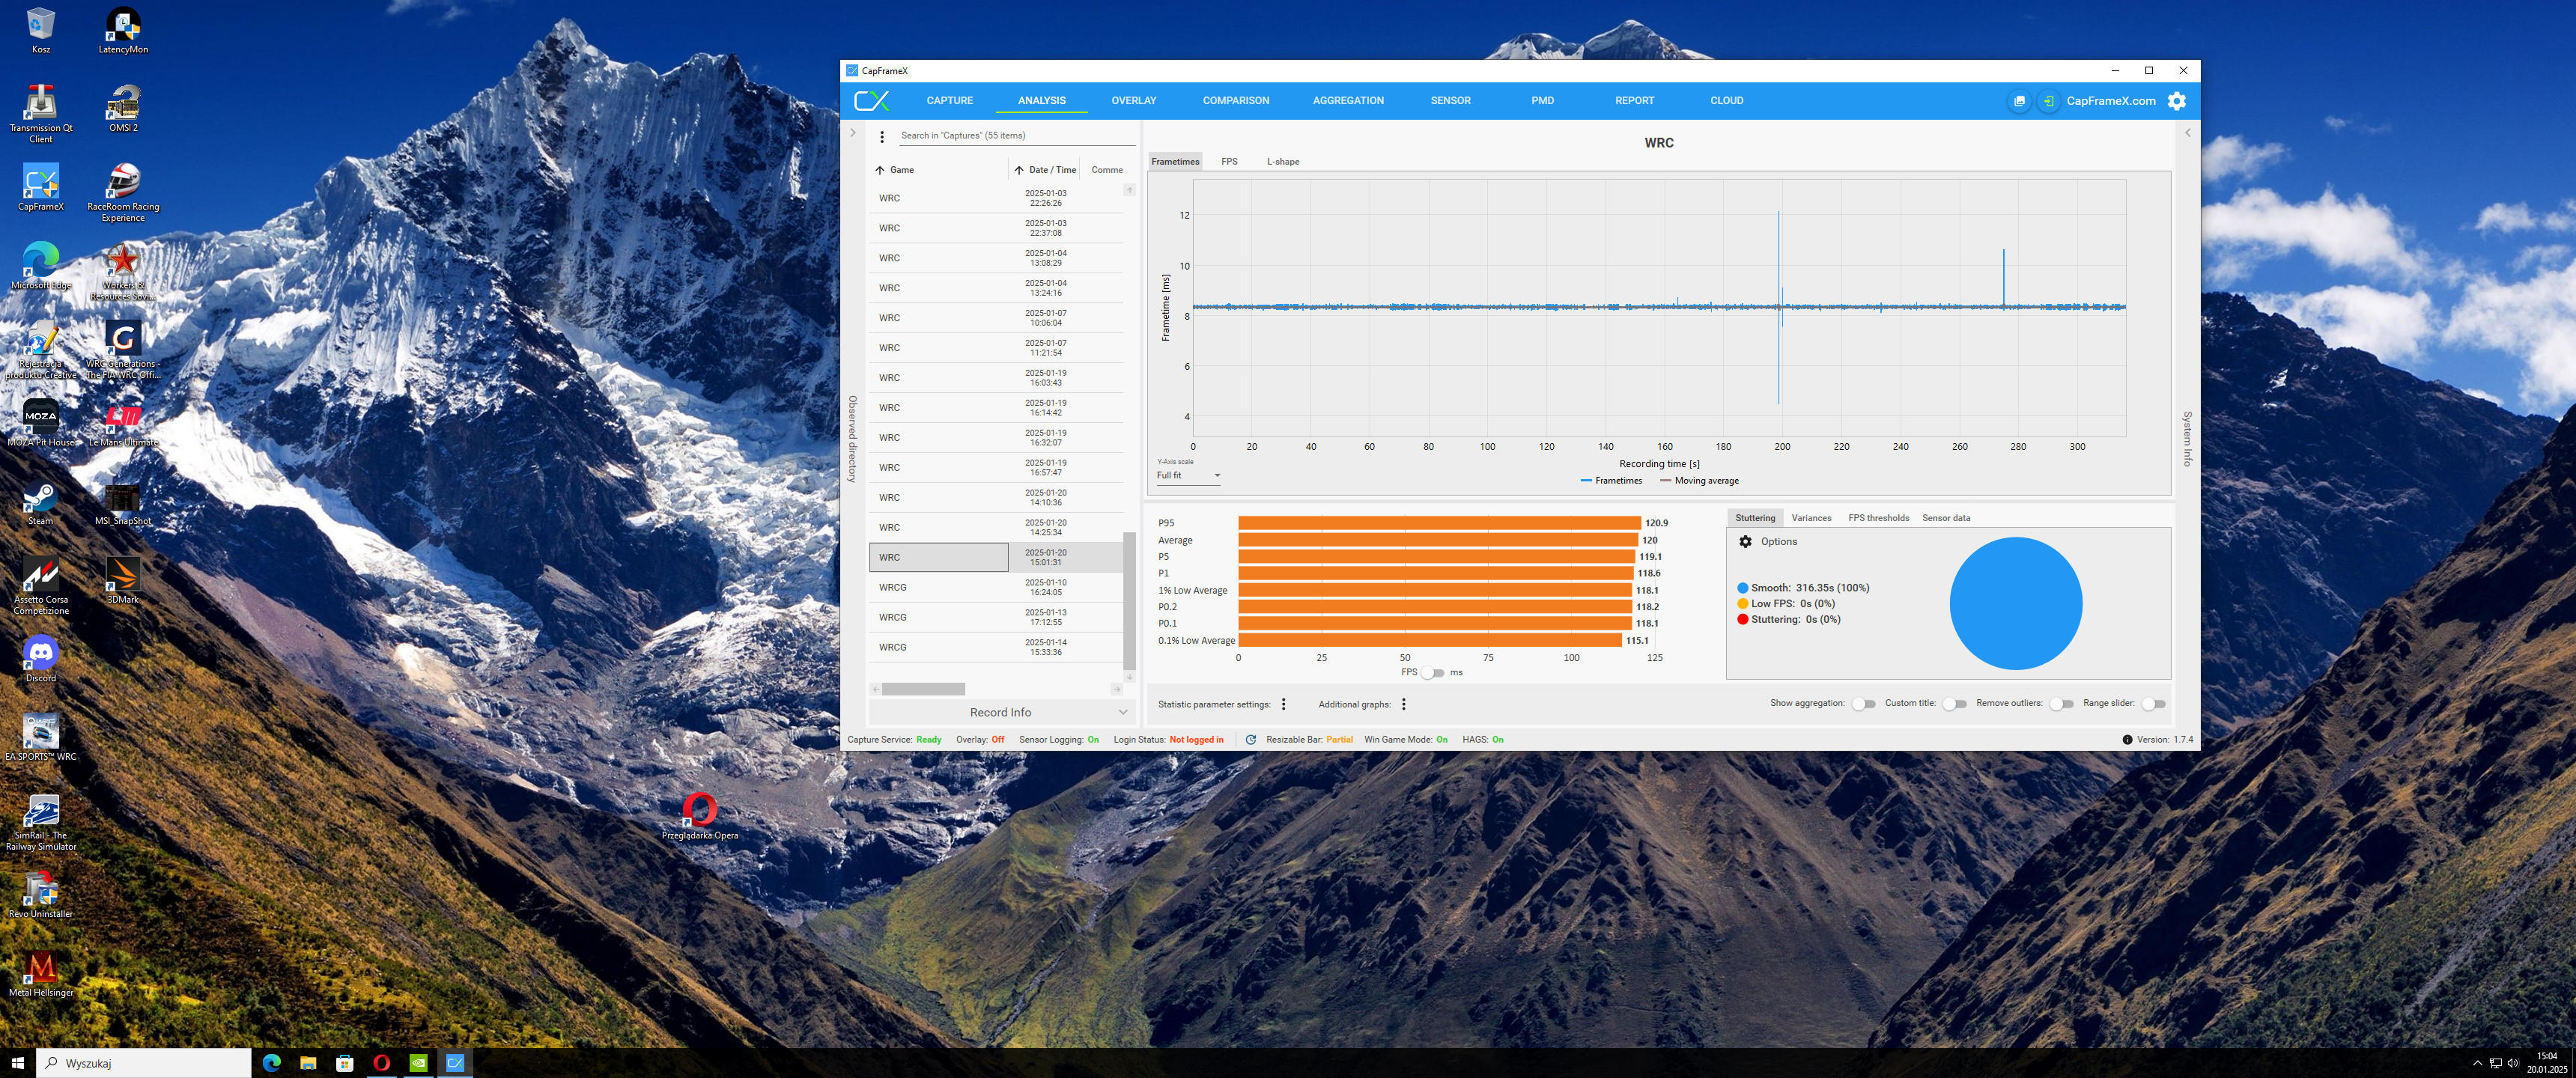
Task: Open Additional graphs three-dot menu
Action: pyautogui.click(x=1403, y=704)
